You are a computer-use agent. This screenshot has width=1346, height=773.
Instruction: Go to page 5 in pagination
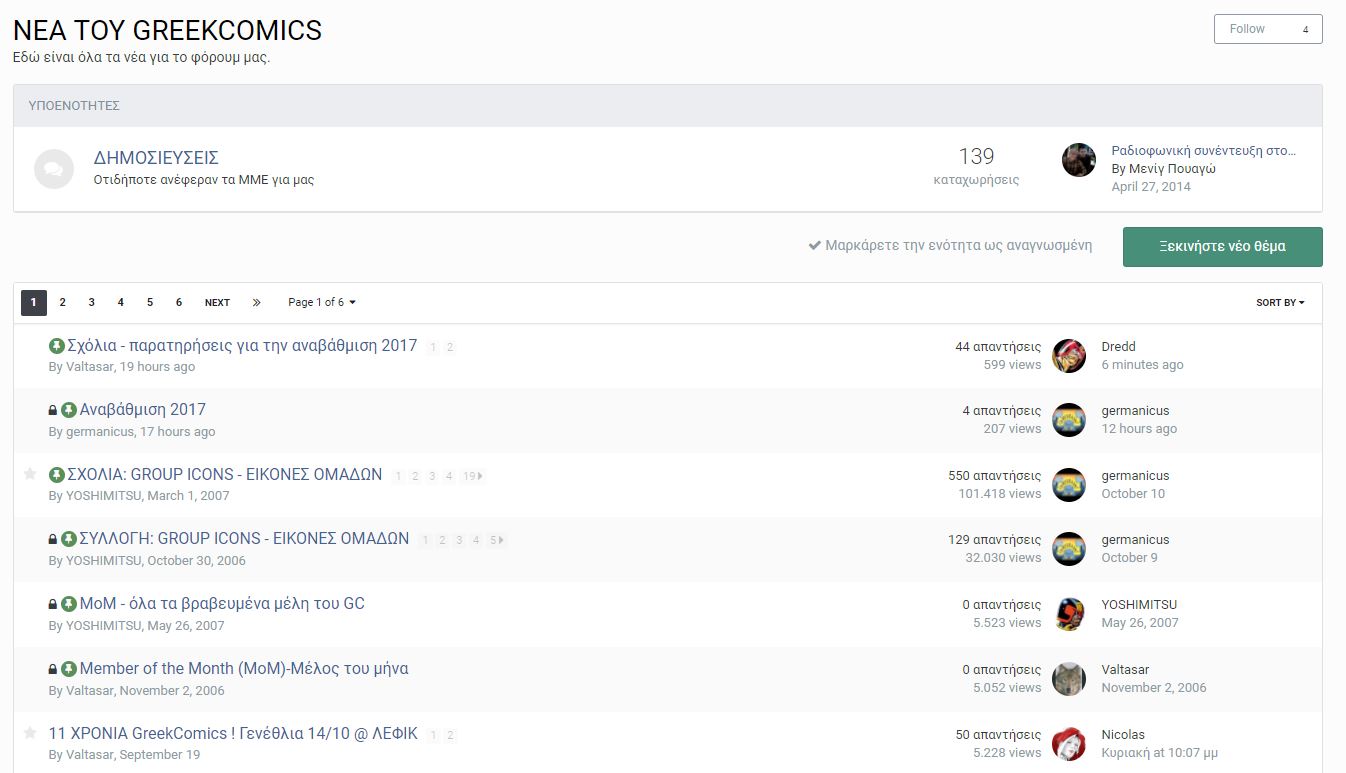pyautogui.click(x=150, y=302)
